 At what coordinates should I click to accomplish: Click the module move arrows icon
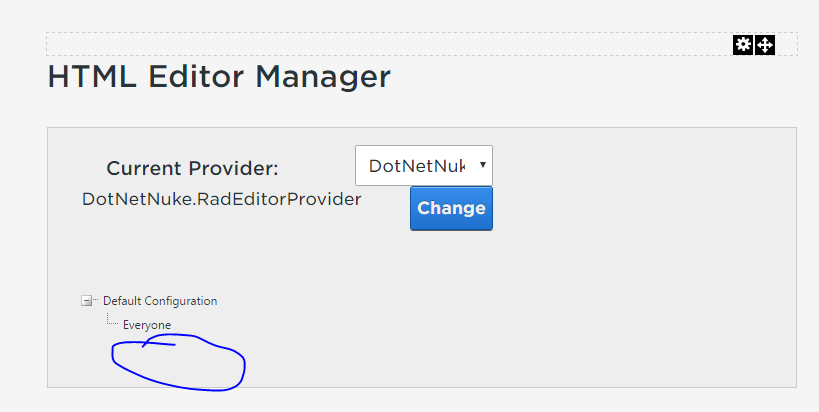[765, 44]
